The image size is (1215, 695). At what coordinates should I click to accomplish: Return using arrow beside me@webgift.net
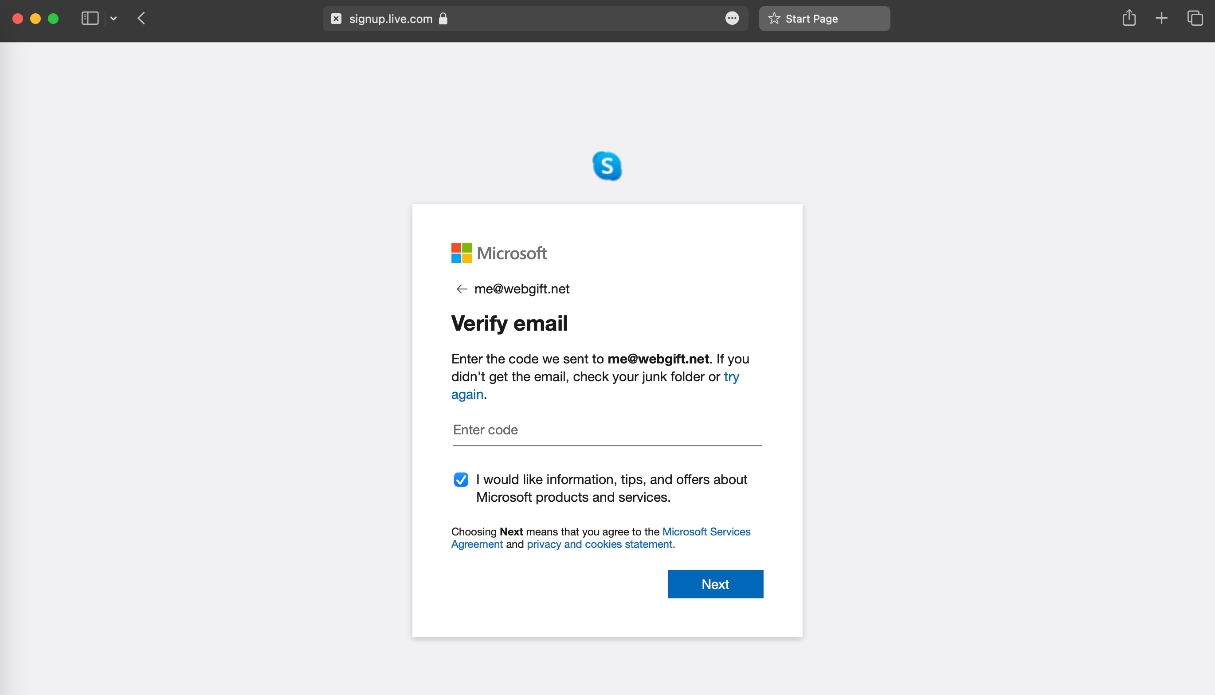(x=461, y=289)
